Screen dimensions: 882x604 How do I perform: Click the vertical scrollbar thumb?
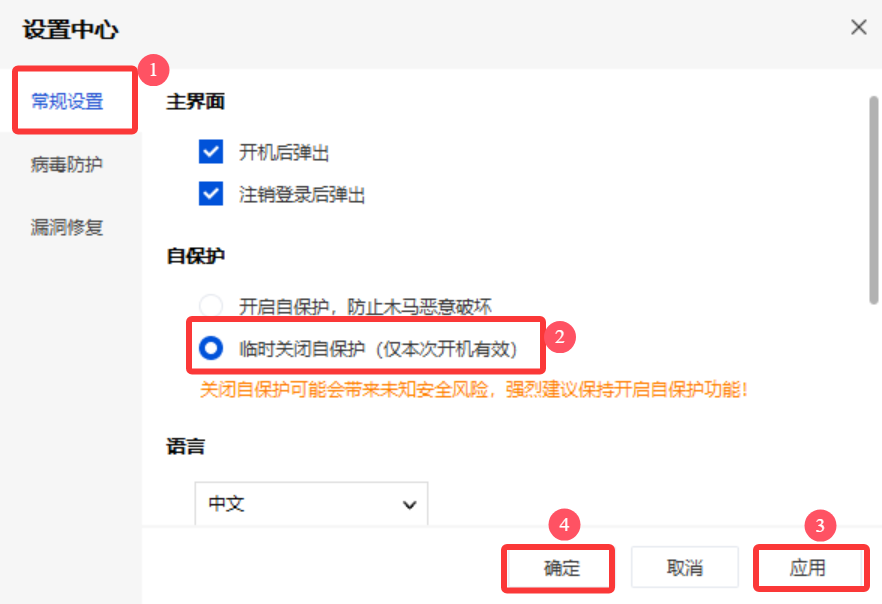pos(874,200)
